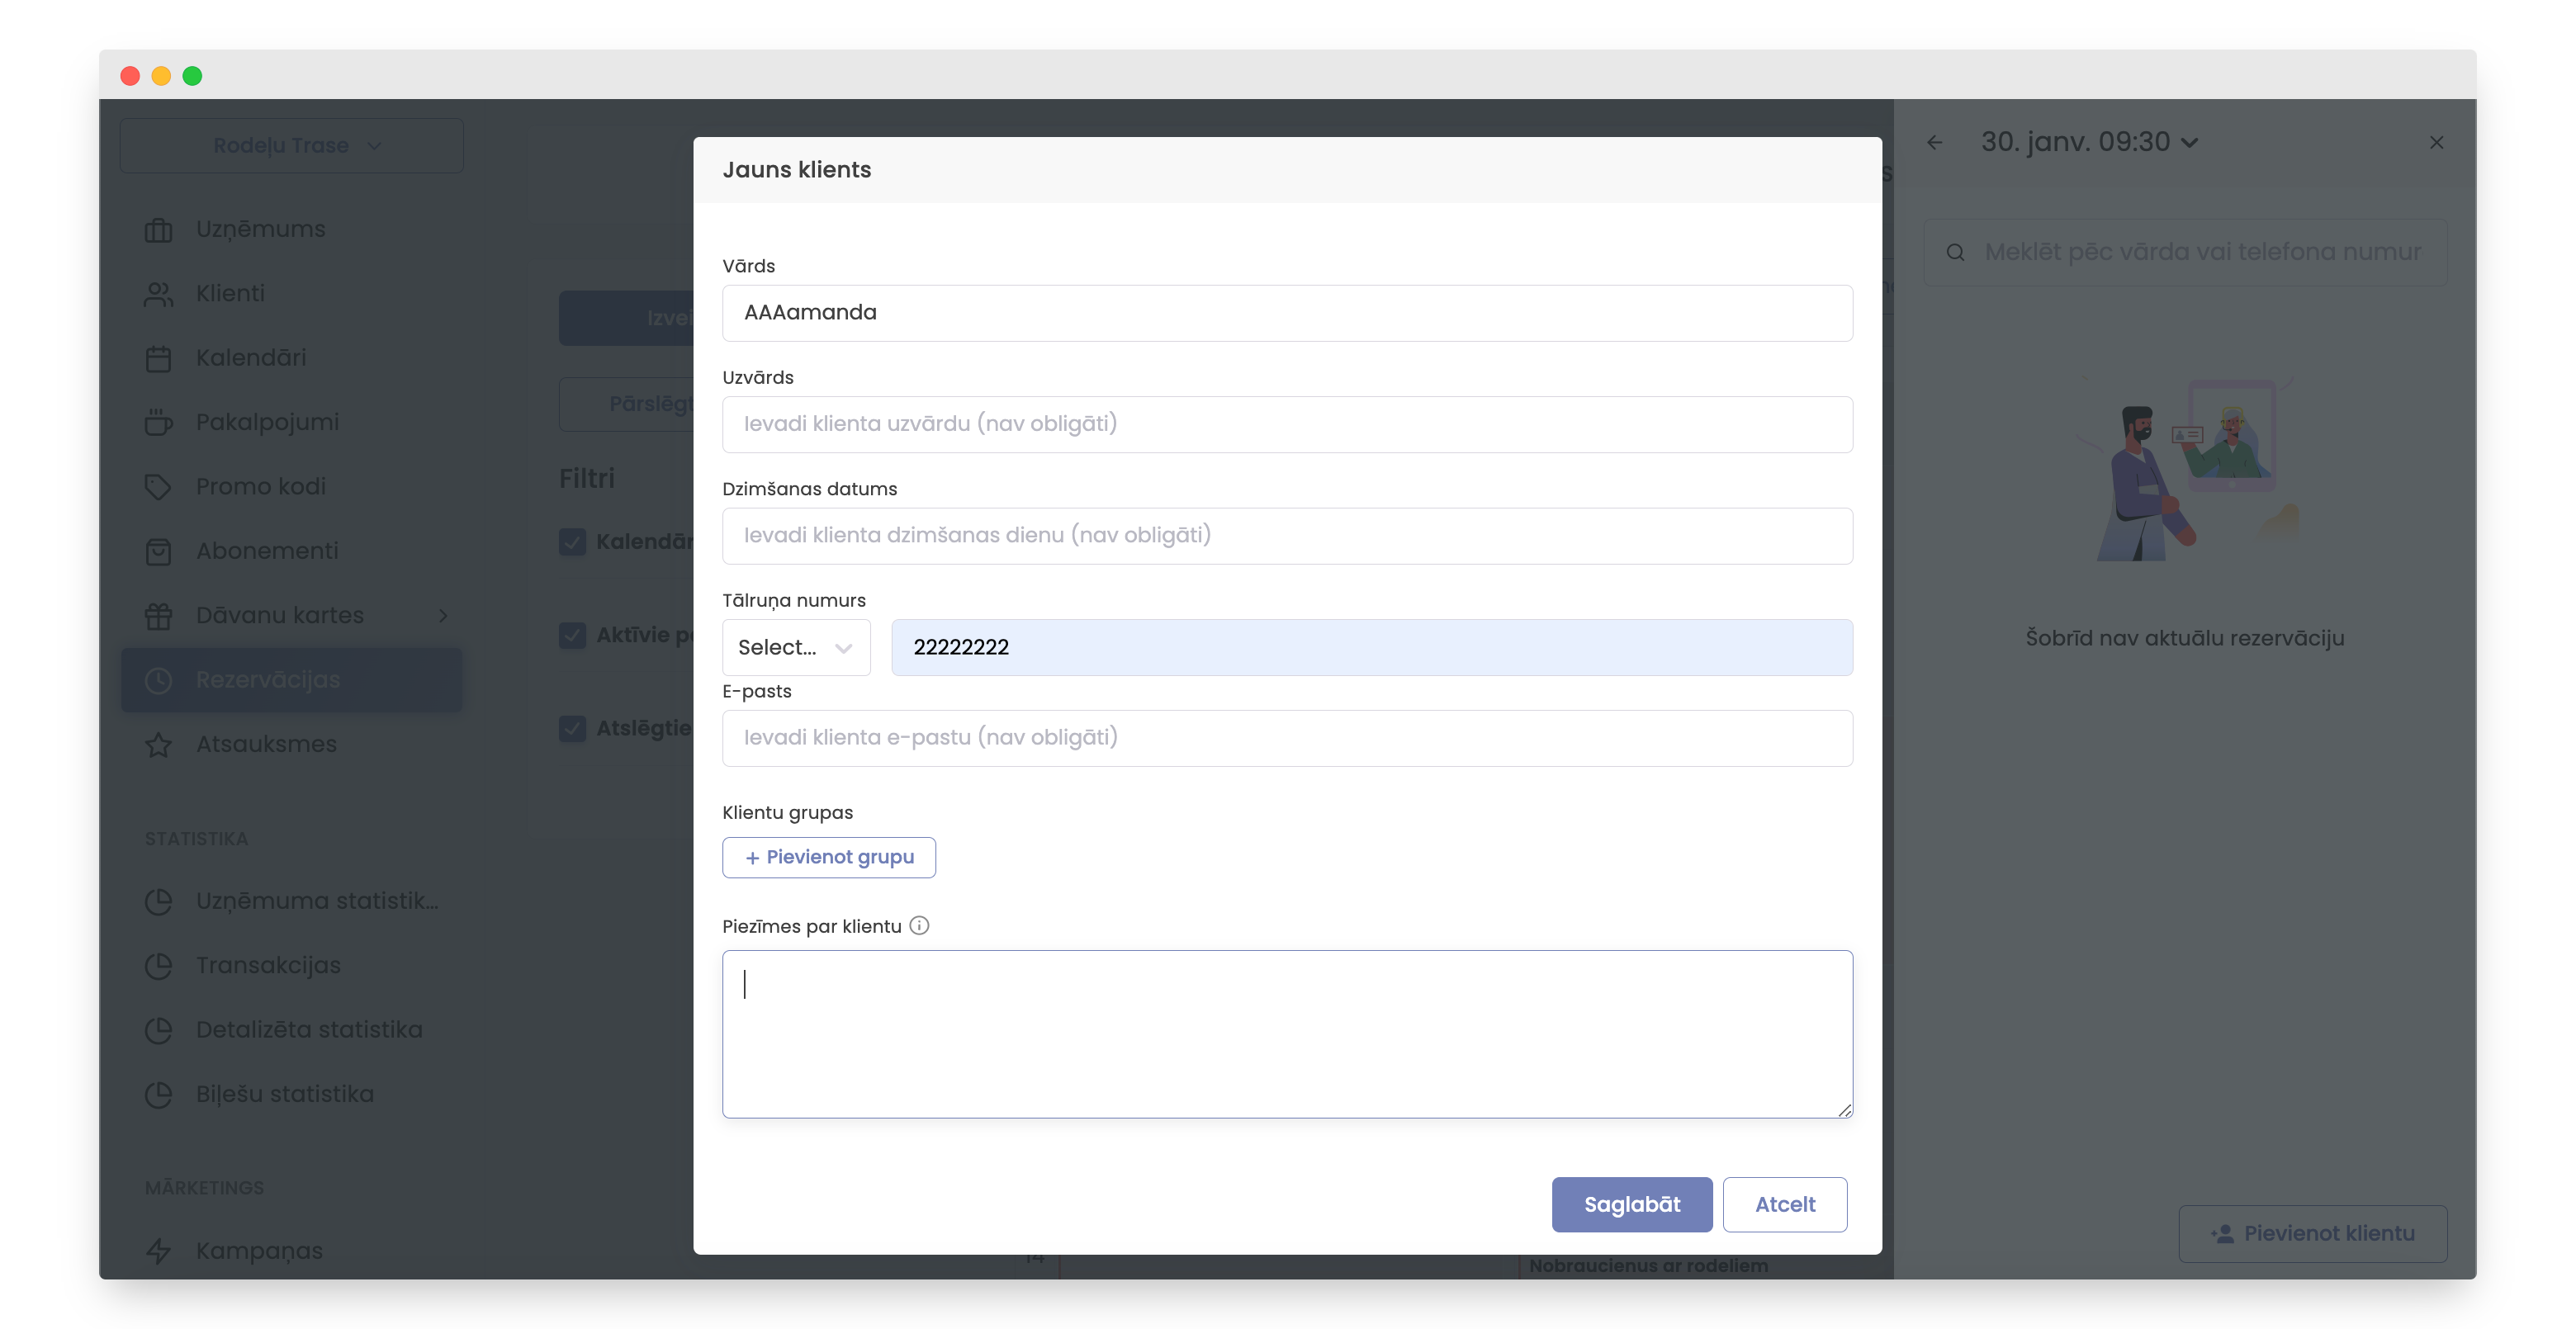
Task: Click the search magnifier icon in the client search
Action: pyautogui.click(x=1955, y=253)
